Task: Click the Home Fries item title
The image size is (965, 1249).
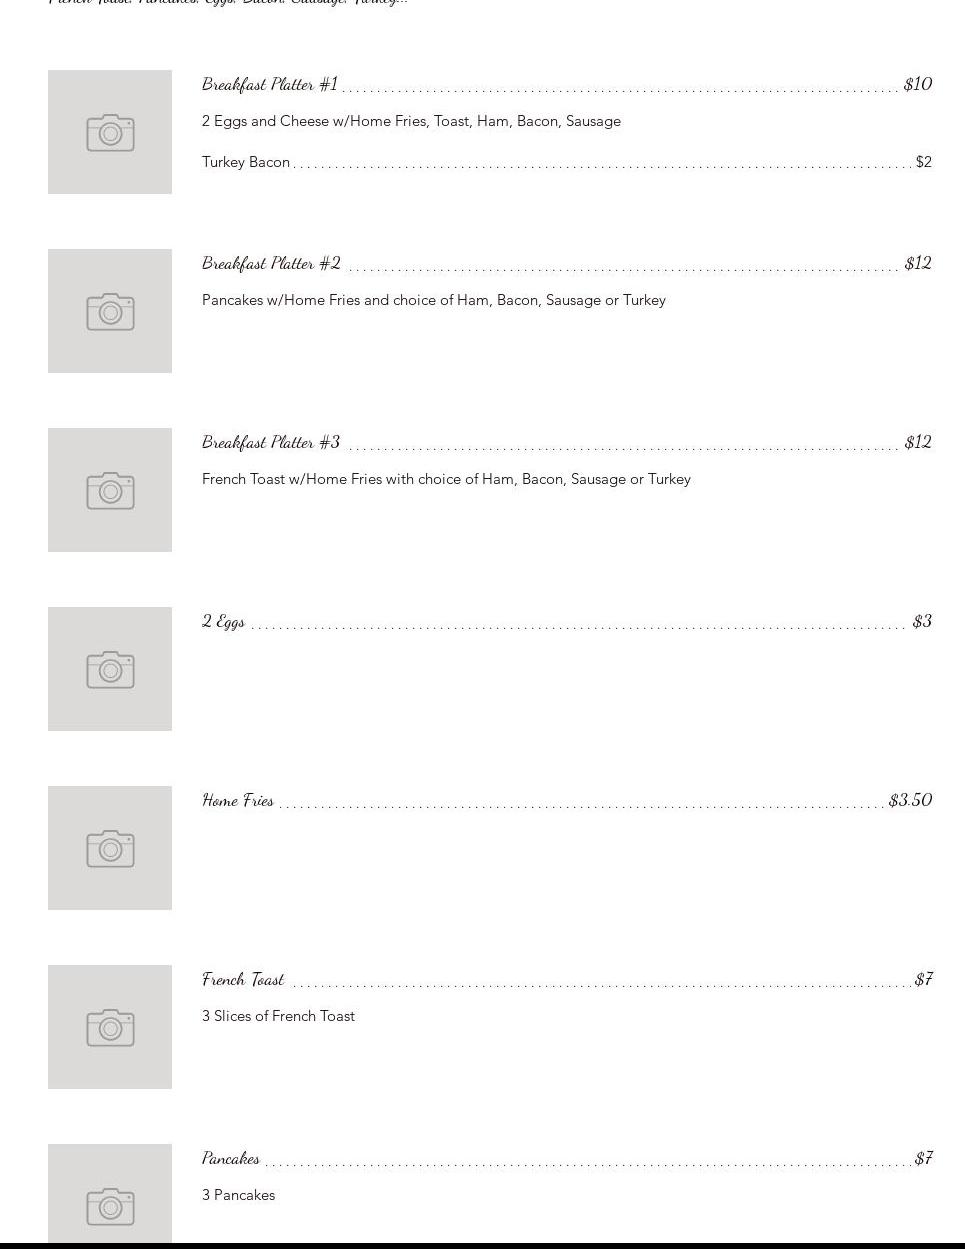Action: 238,800
